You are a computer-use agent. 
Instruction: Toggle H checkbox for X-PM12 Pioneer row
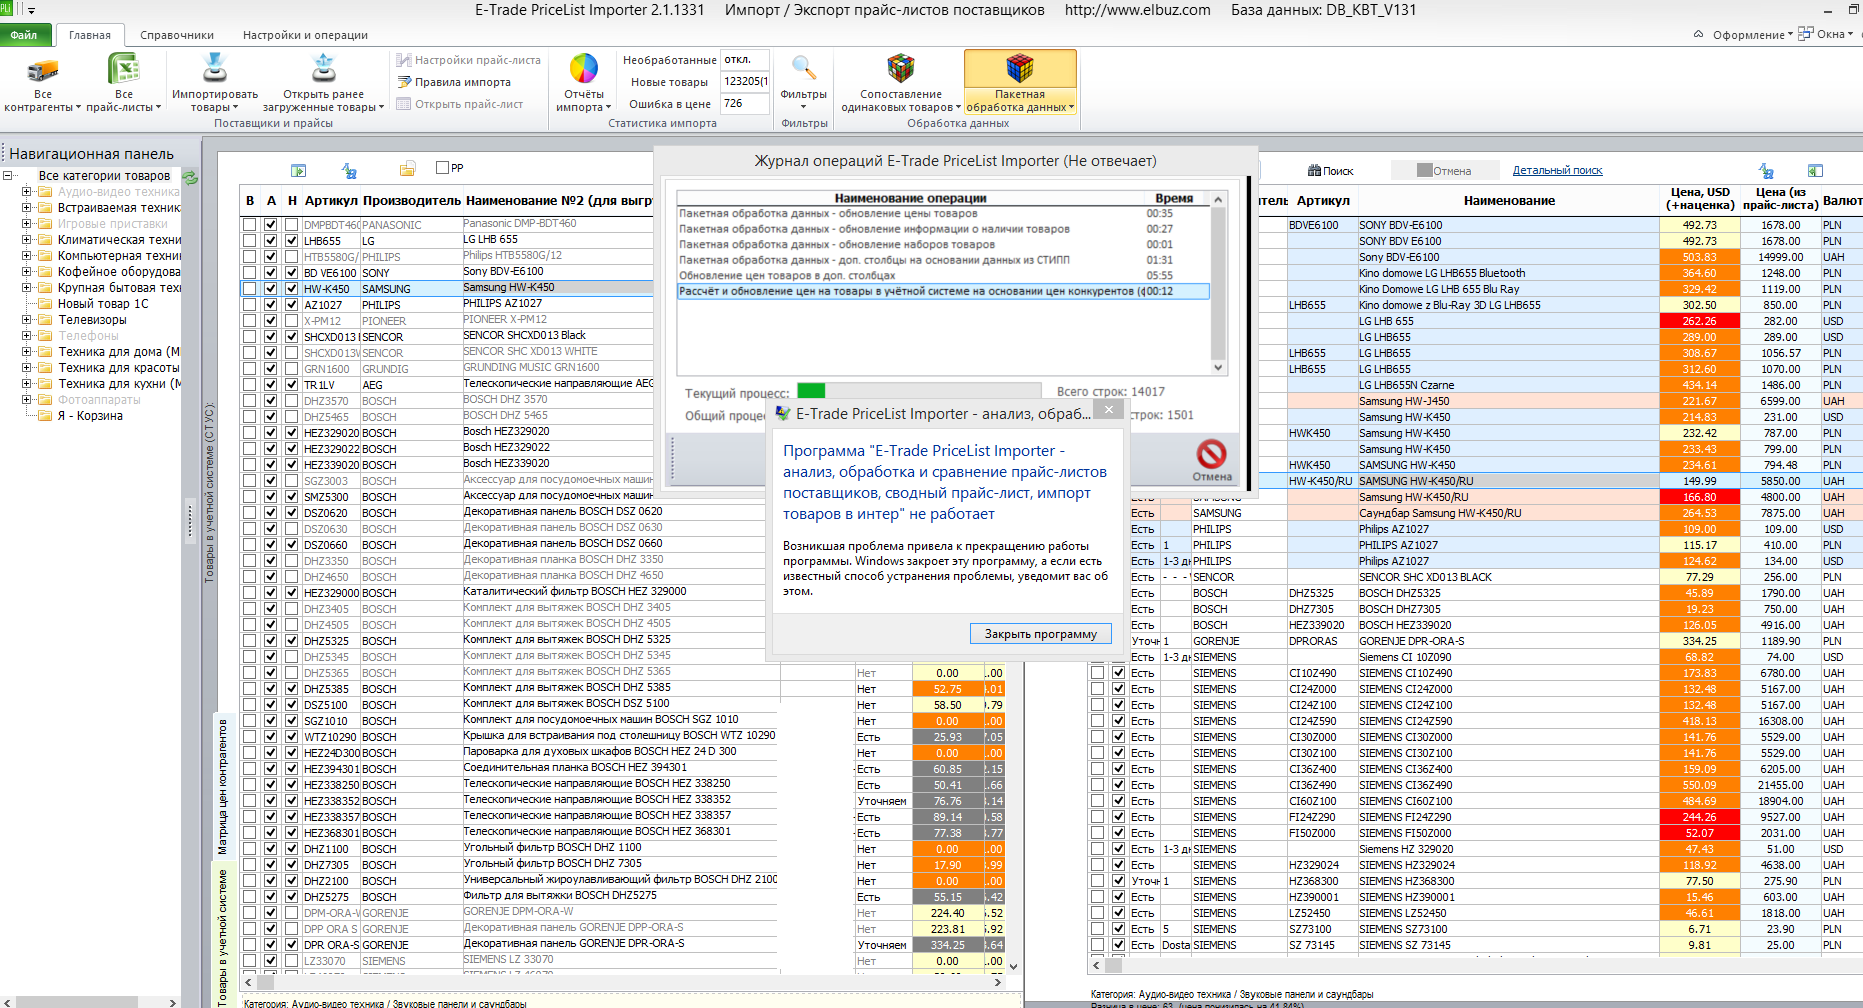(x=292, y=321)
